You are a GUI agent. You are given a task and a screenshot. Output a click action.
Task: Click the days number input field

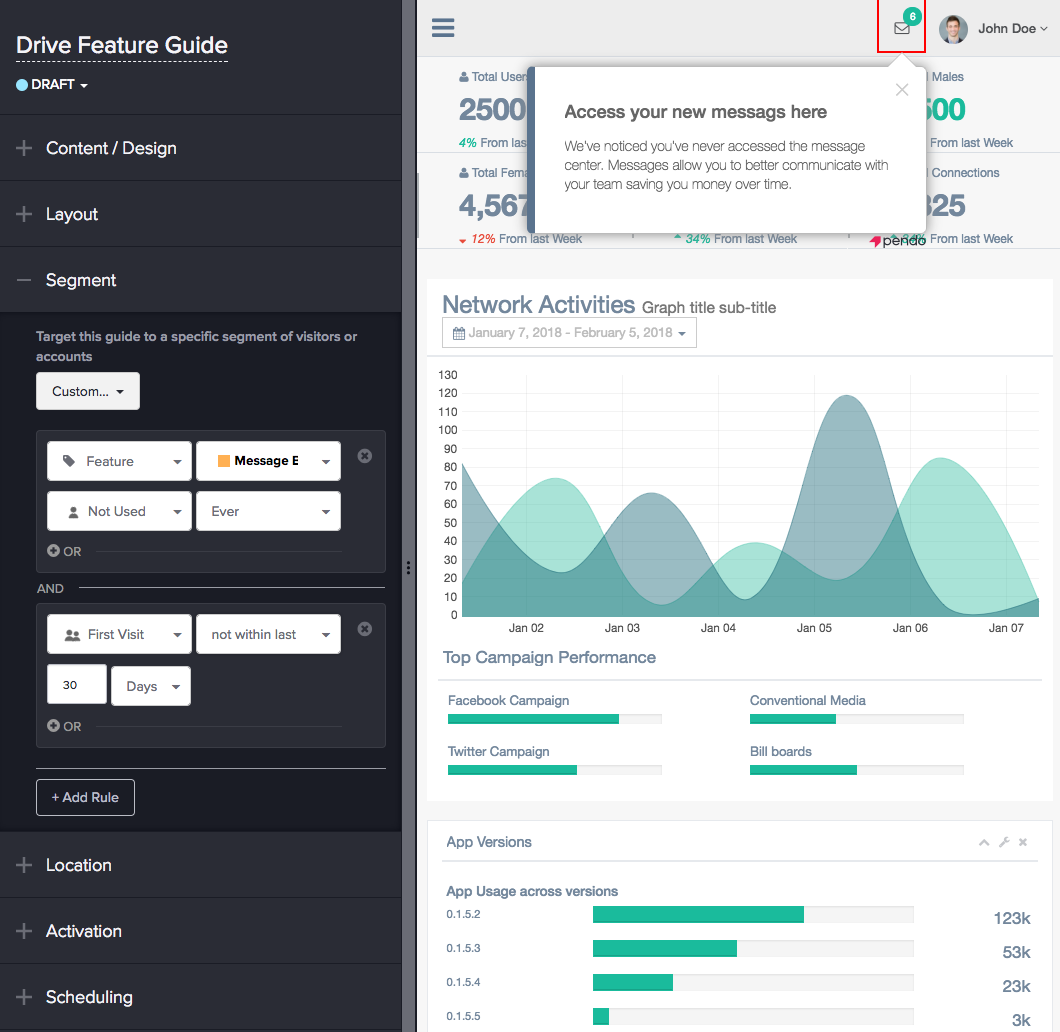pyautogui.click(x=77, y=686)
